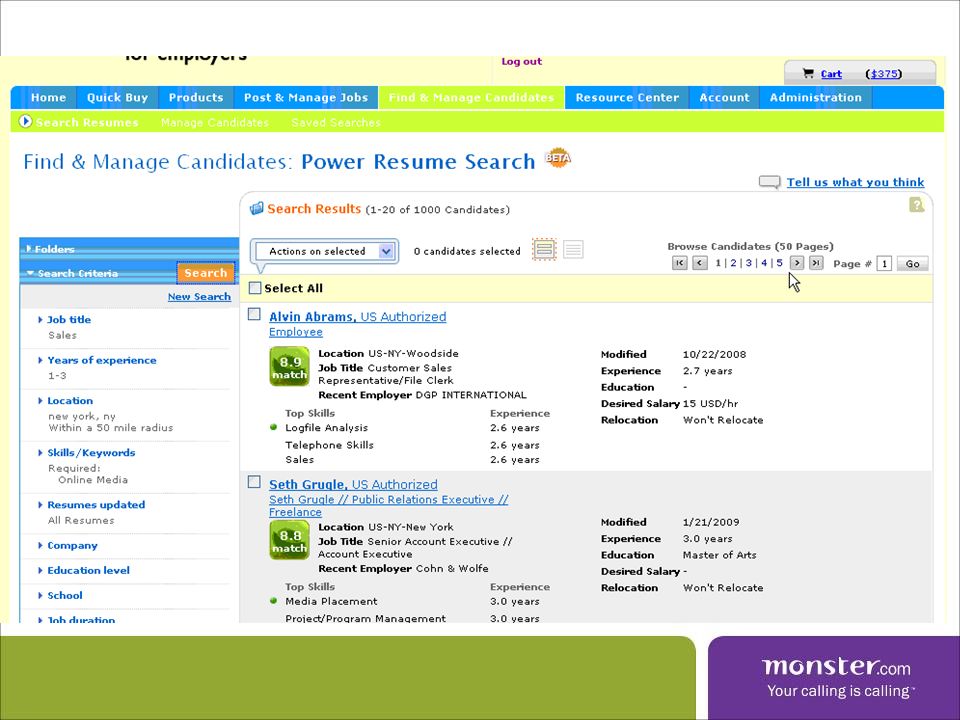
Task: Open Post & Manage Jobs tab
Action: pyautogui.click(x=306, y=97)
